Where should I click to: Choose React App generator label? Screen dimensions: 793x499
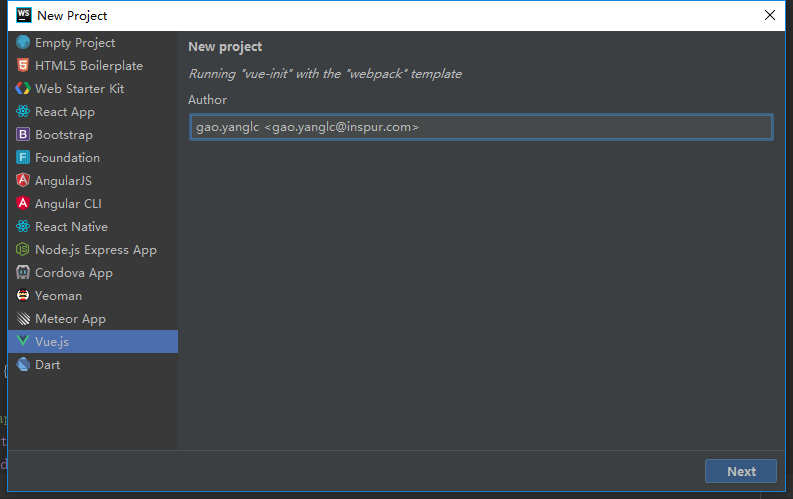[65, 112]
